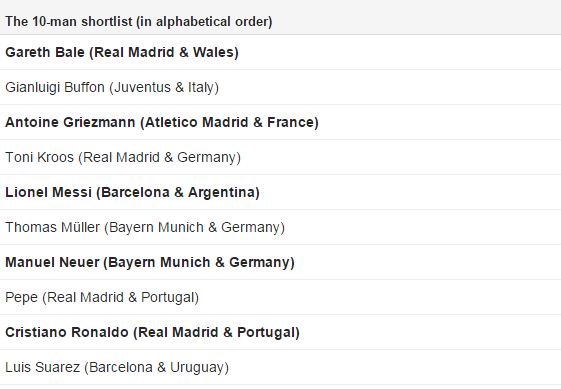Click 'Real Madrid & Germany' text
The image size is (561, 389).
click(160, 157)
